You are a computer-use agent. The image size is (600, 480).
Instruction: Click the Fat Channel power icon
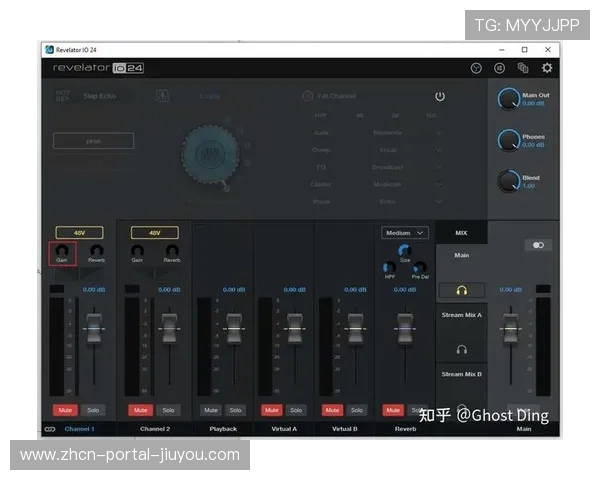pos(439,96)
